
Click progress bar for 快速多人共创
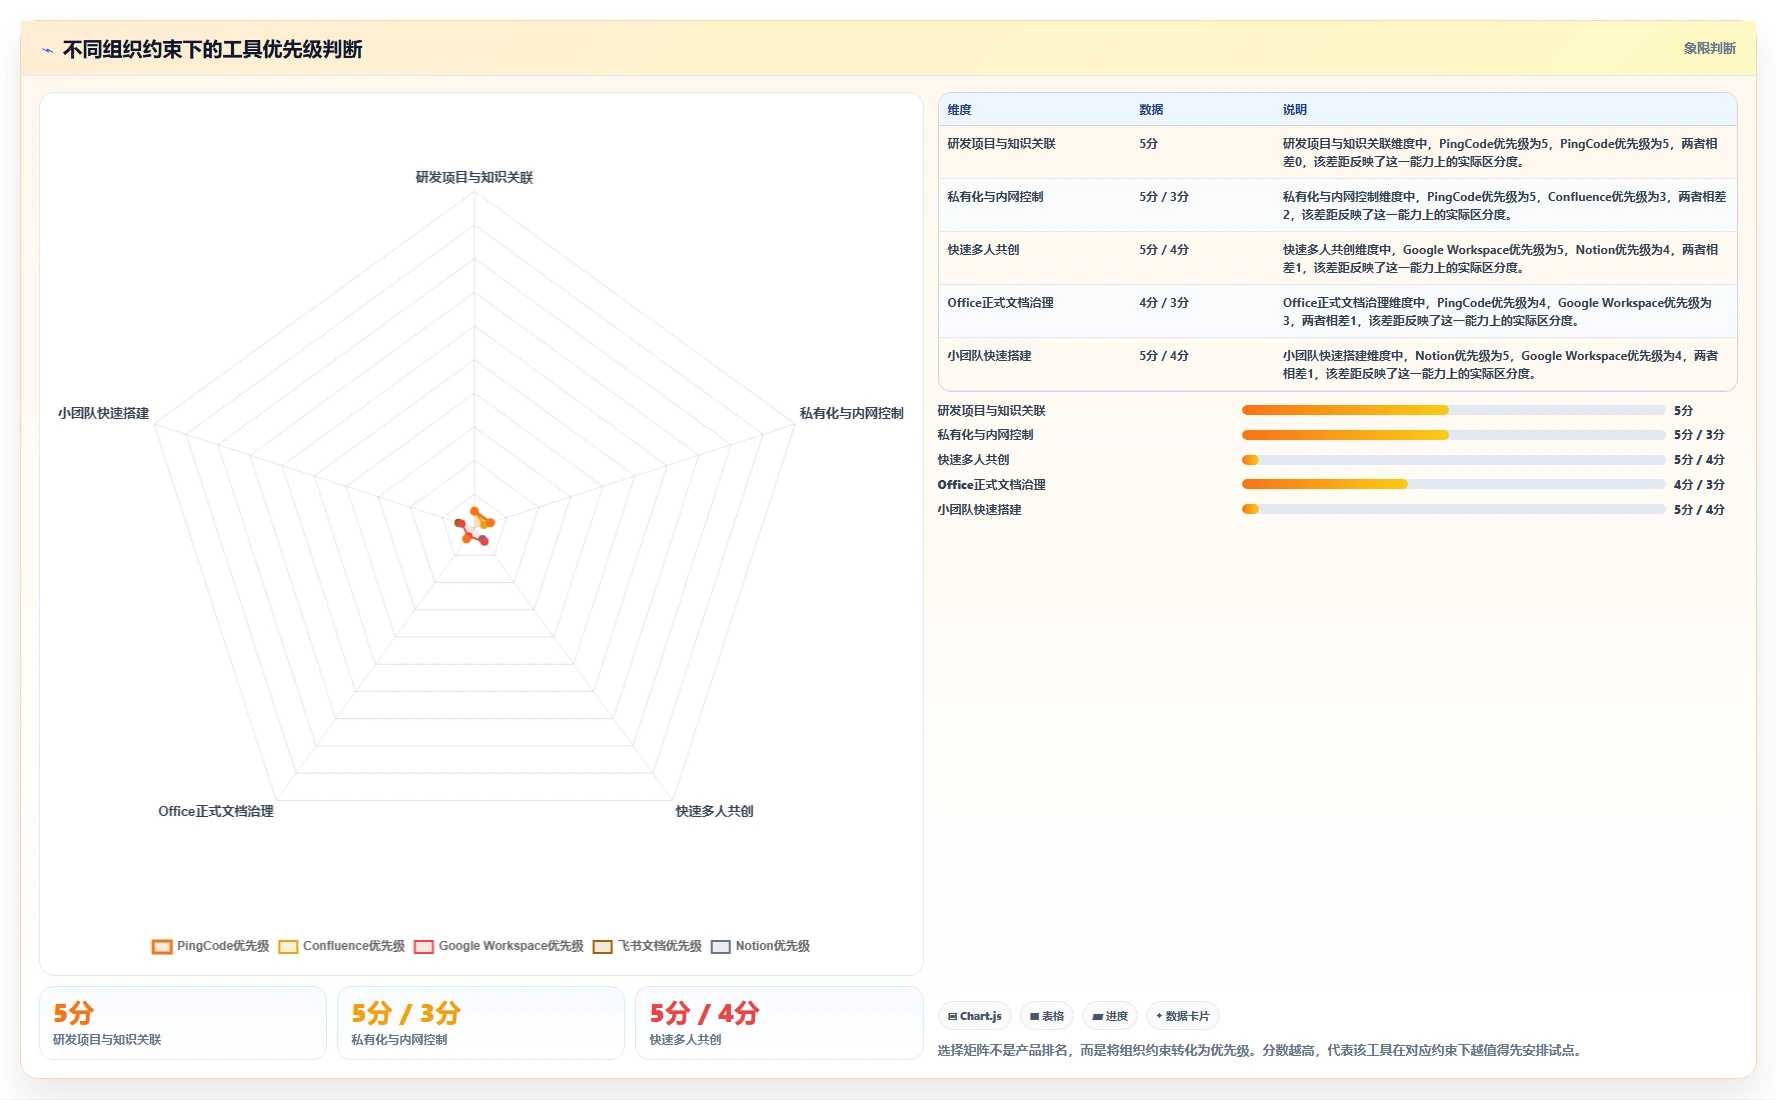[x=1453, y=460]
